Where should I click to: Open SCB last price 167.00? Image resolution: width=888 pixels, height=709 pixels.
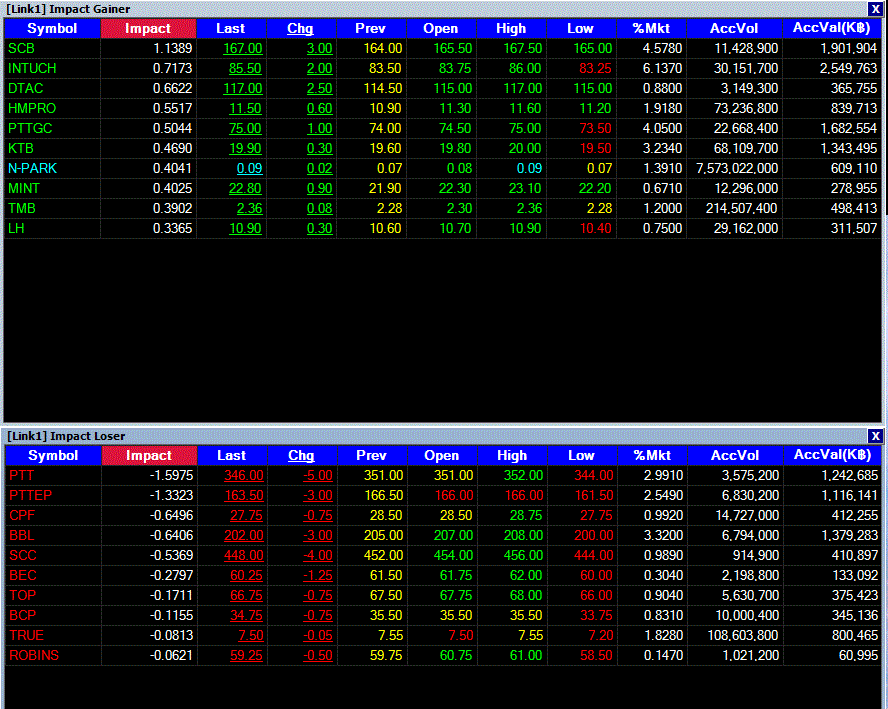(x=243, y=49)
